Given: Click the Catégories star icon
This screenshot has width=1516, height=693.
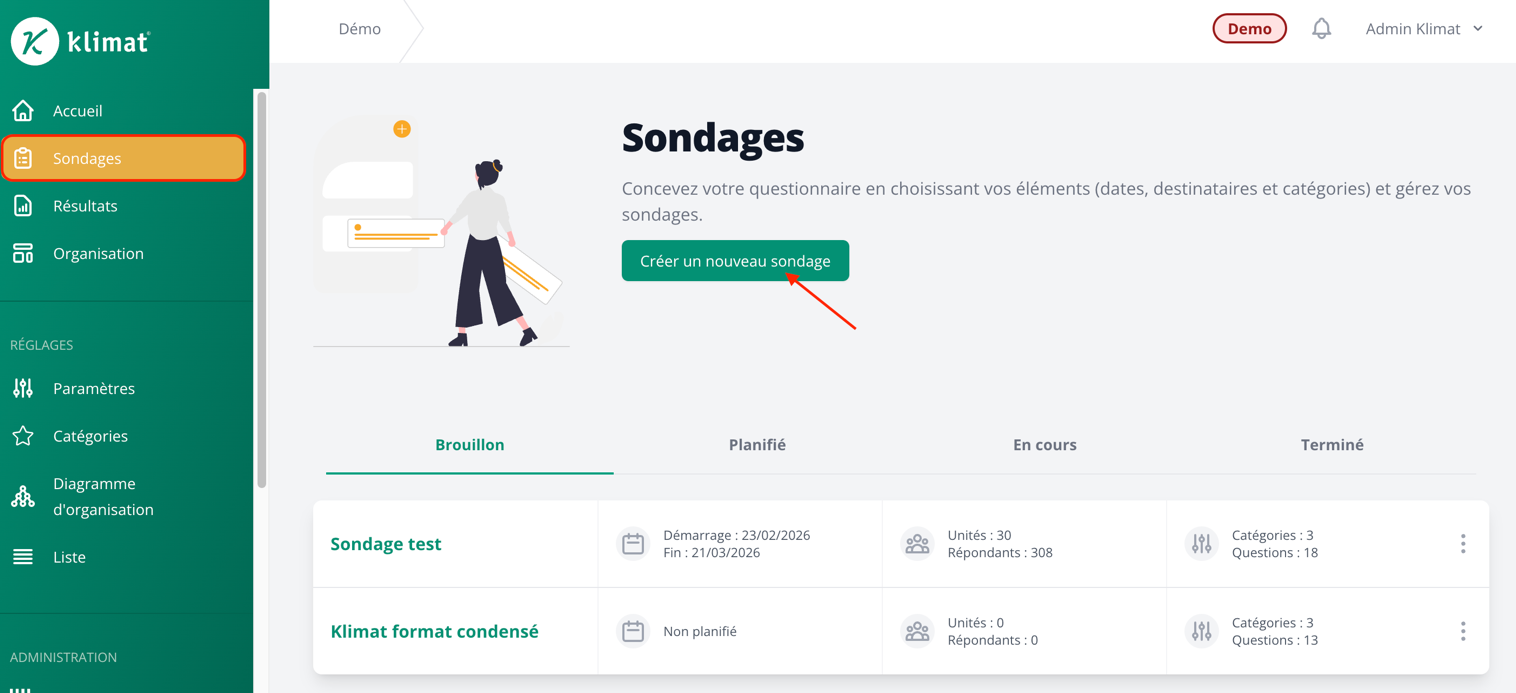Looking at the screenshot, I should [x=23, y=436].
